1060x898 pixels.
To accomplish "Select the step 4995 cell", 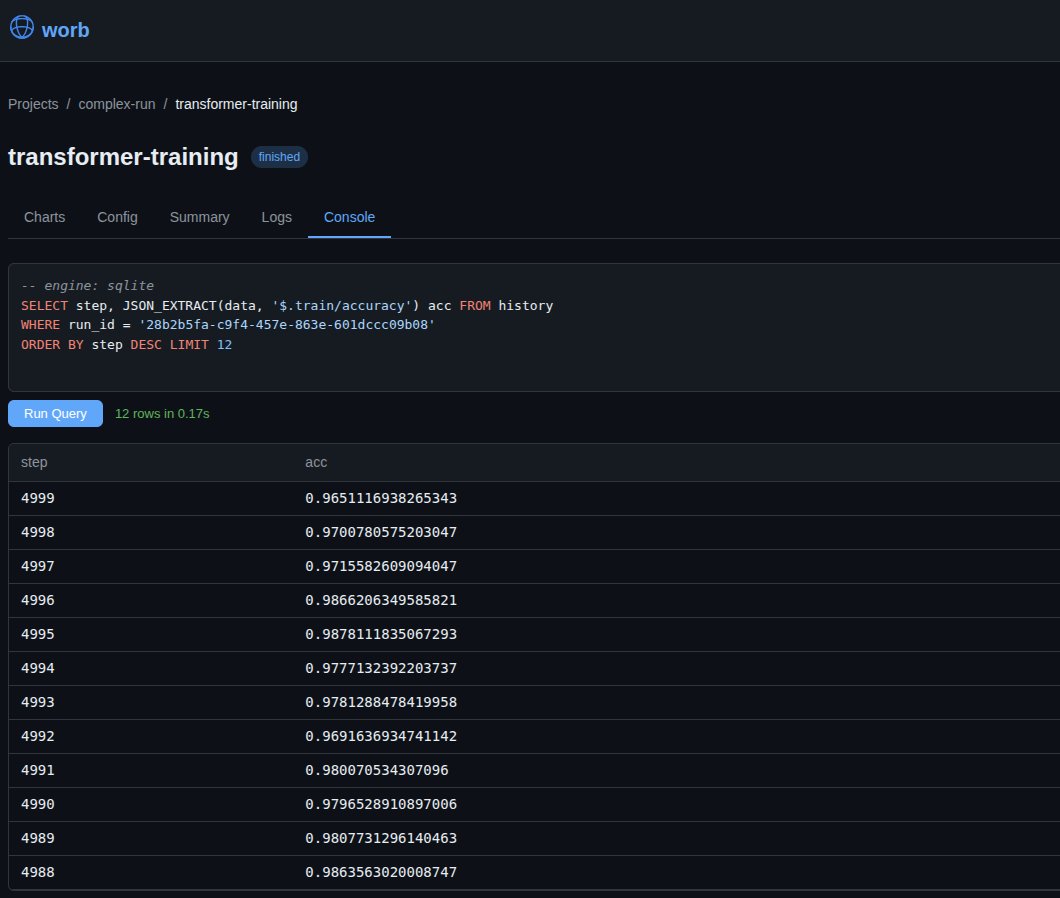I will [38, 634].
